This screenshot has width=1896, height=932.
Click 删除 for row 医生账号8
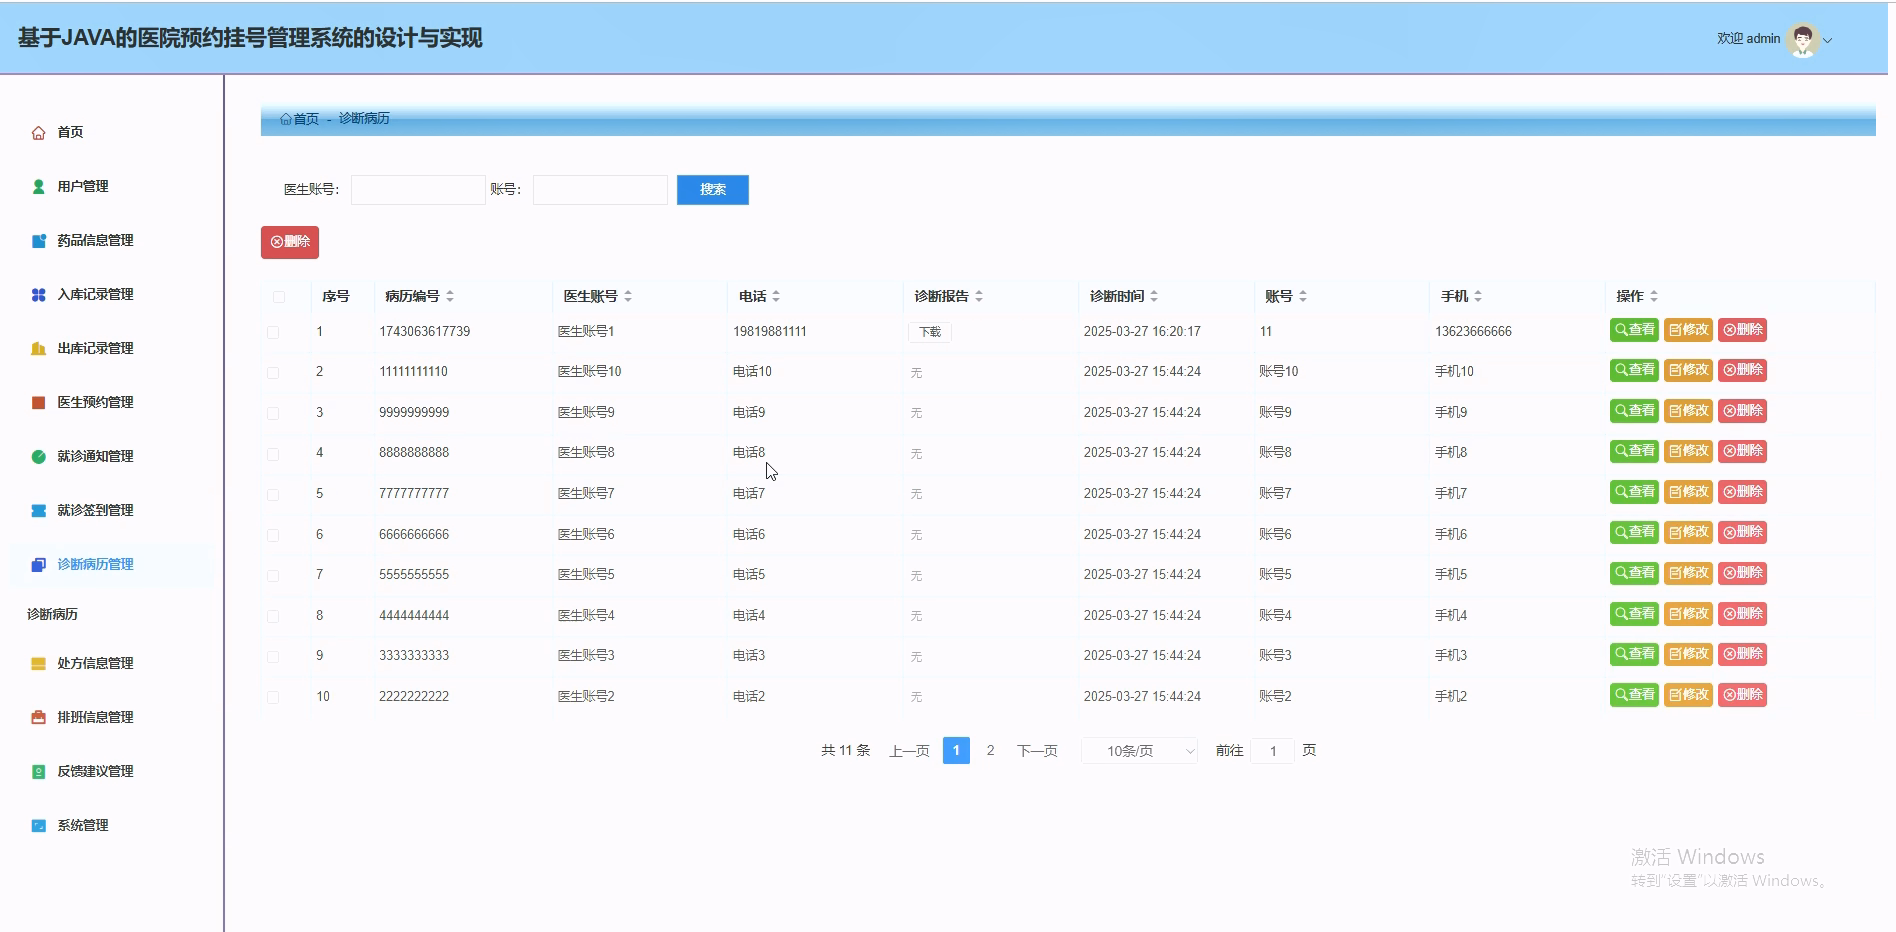[x=1743, y=451]
